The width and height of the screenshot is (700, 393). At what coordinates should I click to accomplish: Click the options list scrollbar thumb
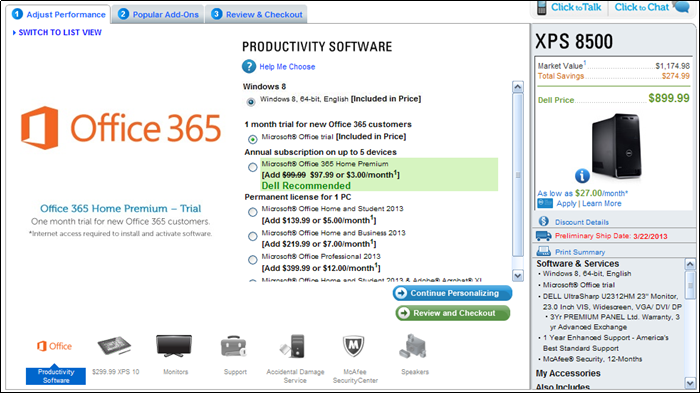518,175
